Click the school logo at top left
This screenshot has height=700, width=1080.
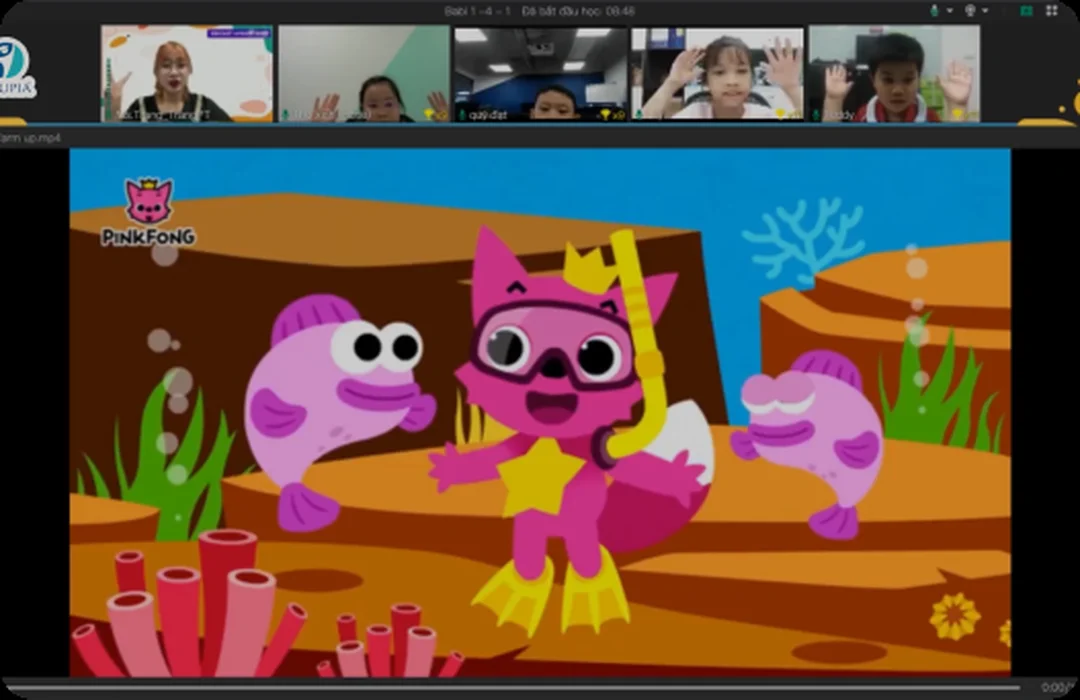[x=17, y=68]
